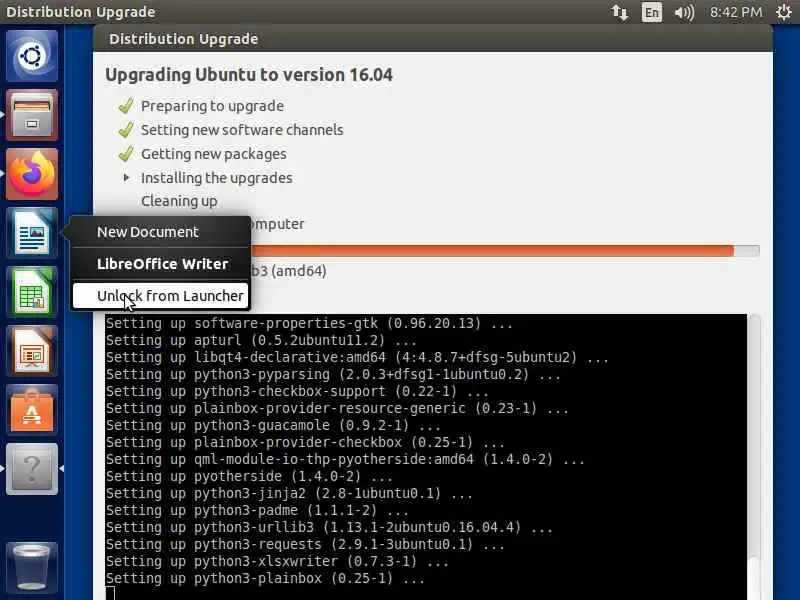Click terminal line Setting up python3-checkbox-support

(297, 391)
